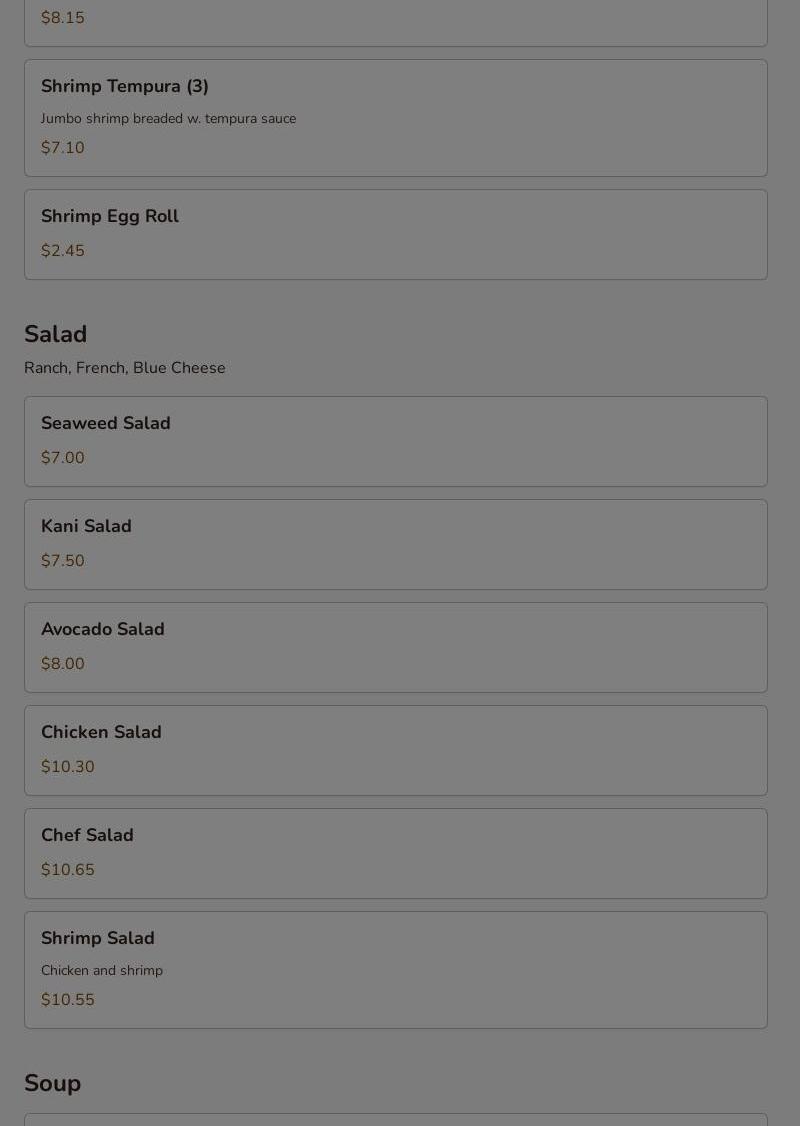Open the Chef Salad item
800x1126 pixels.
(x=87, y=836)
